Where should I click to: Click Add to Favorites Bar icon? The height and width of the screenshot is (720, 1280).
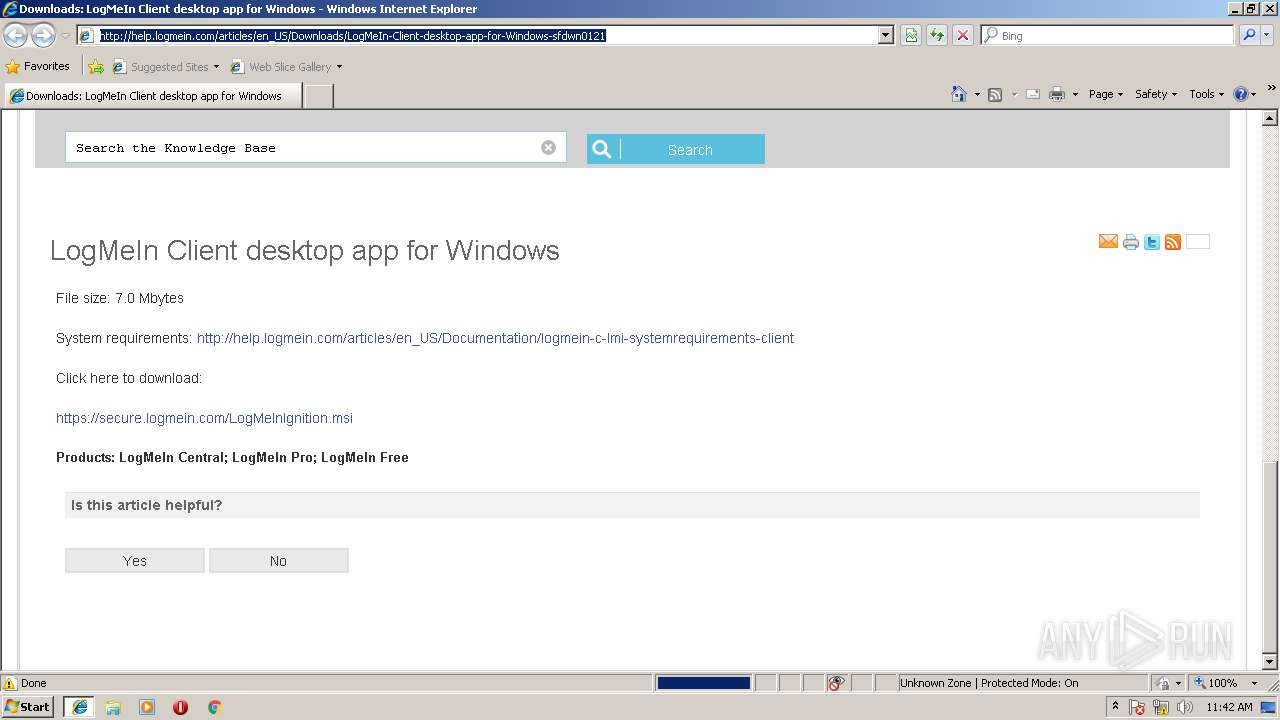click(96, 67)
